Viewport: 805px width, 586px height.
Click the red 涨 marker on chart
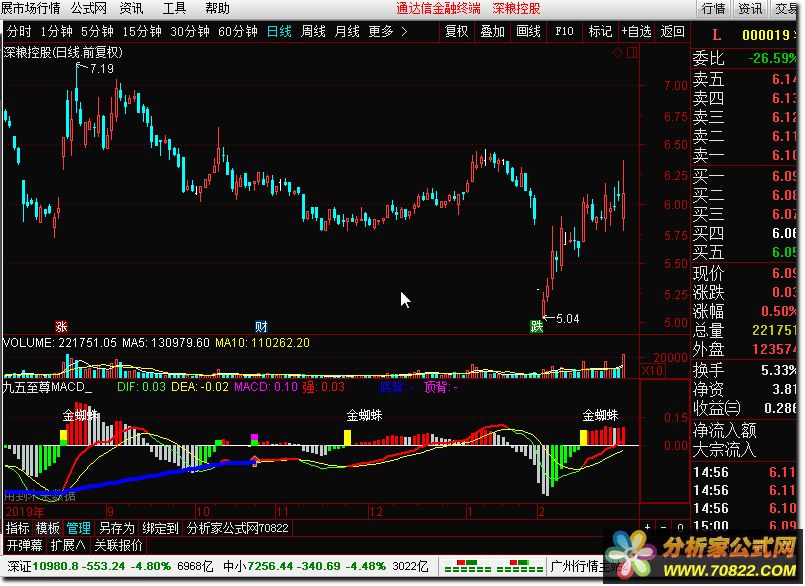pyautogui.click(x=61, y=326)
